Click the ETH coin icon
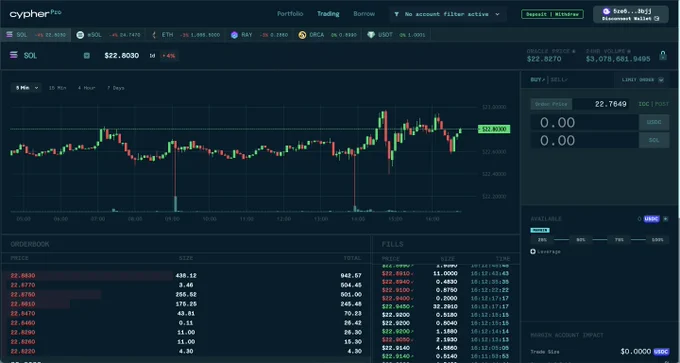The height and width of the screenshot is (363, 680). (x=154, y=35)
